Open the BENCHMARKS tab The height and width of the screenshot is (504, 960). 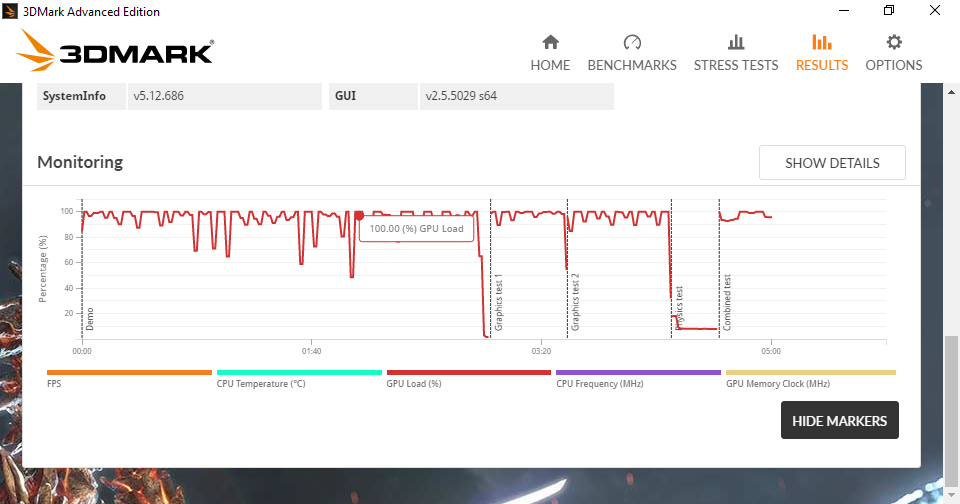coord(632,54)
